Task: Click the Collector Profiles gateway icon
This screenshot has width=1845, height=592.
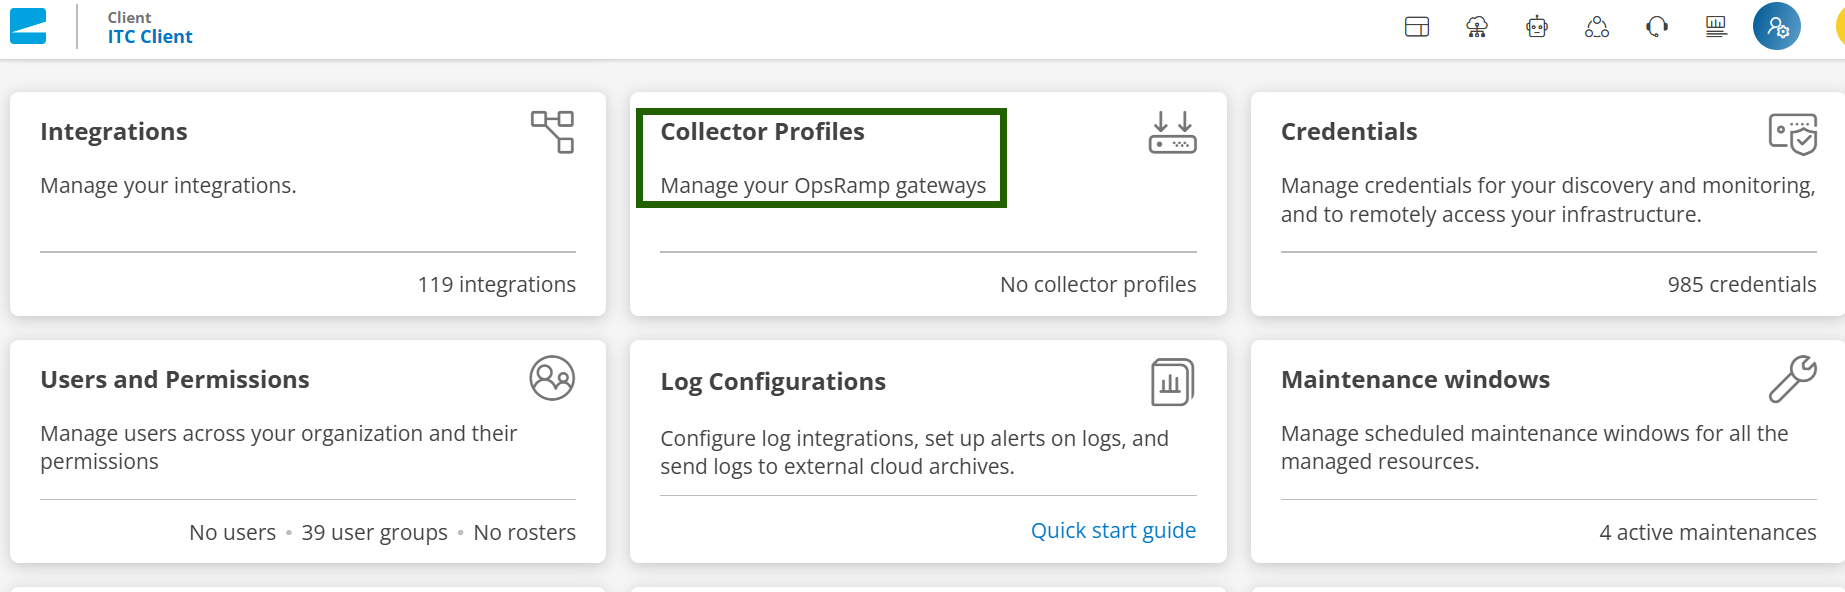Action: point(1172,132)
